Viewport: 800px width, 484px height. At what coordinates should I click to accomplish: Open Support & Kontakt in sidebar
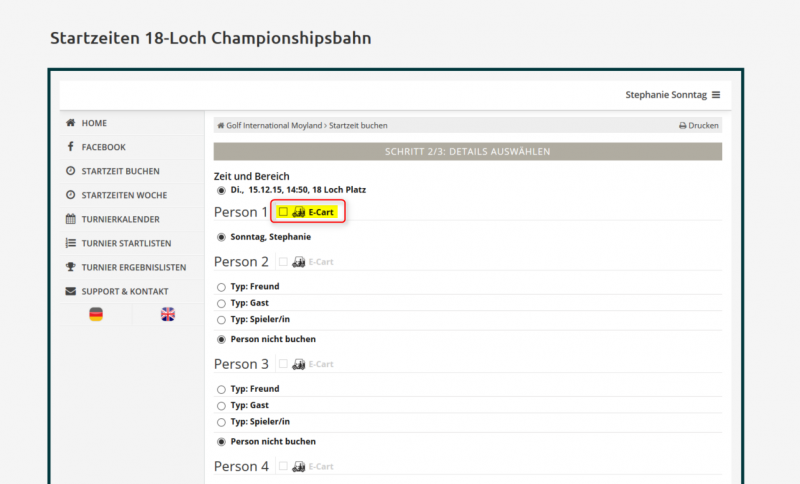tap(132, 291)
